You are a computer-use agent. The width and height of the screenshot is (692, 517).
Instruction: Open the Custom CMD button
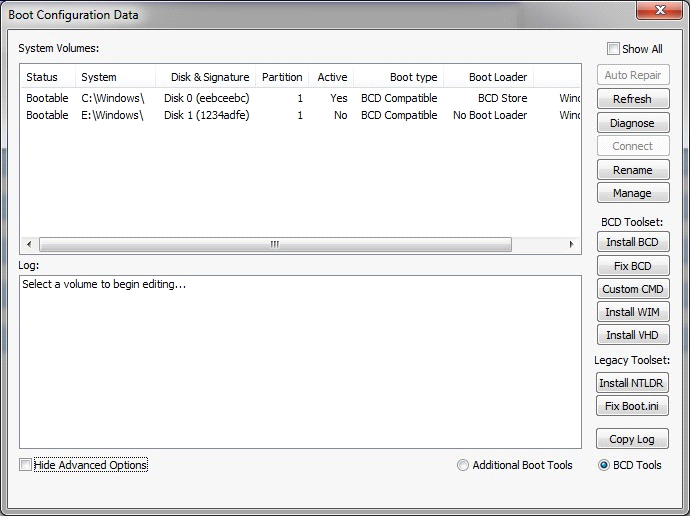pos(633,289)
